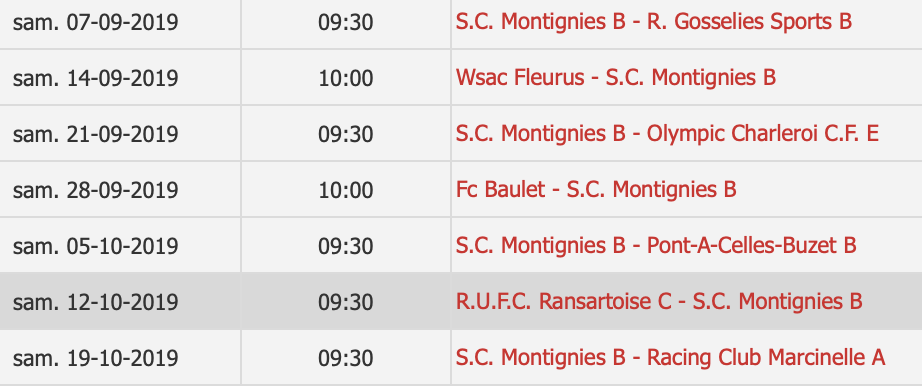Click the 09:30 time in the 19-10-2019 row
Image resolution: width=922 pixels, height=386 pixels.
(346, 358)
